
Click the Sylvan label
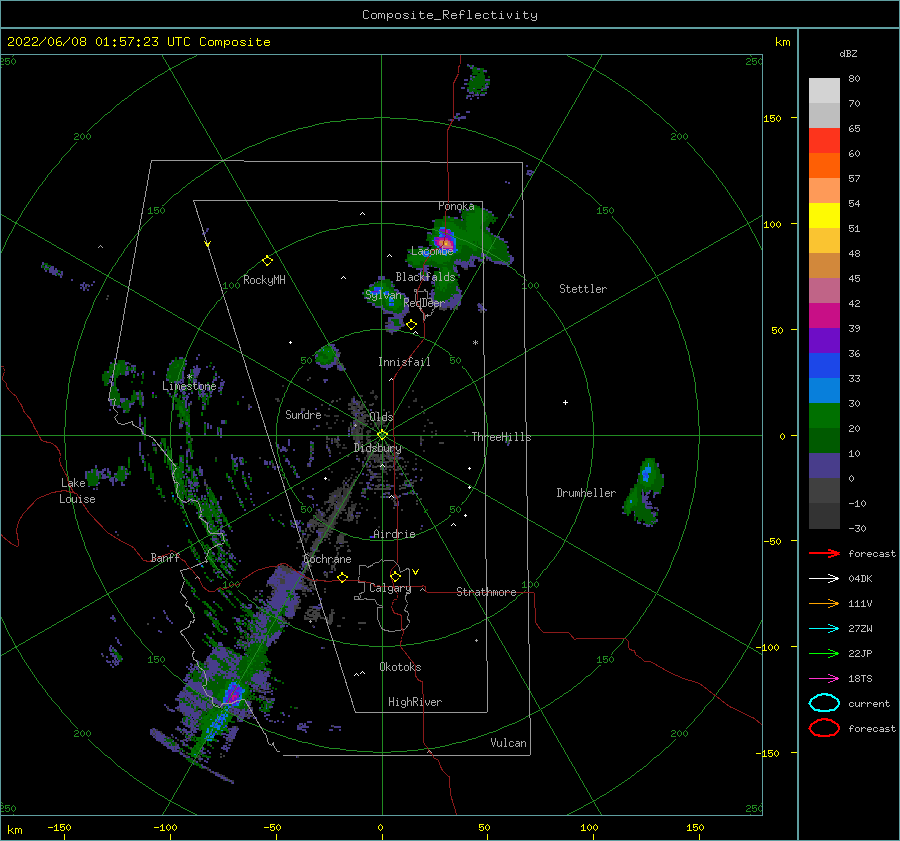[x=383, y=295]
